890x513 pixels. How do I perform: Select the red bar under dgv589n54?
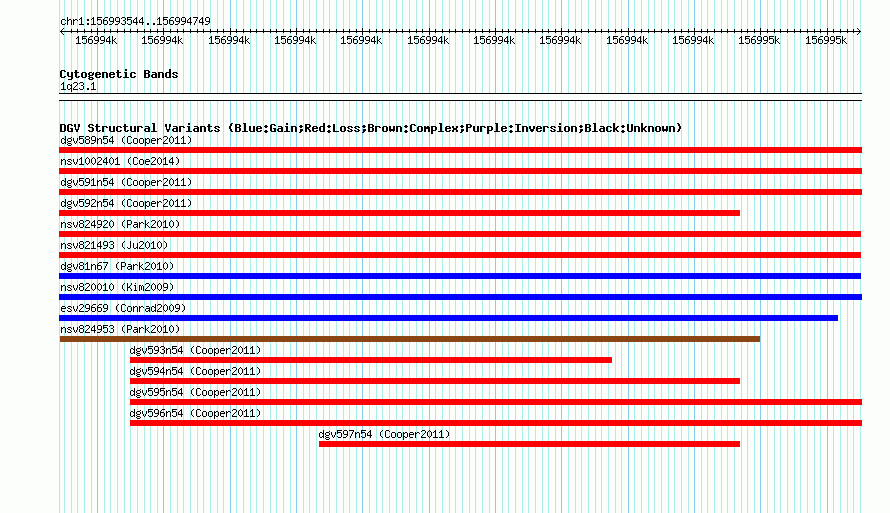pyautogui.click(x=460, y=150)
